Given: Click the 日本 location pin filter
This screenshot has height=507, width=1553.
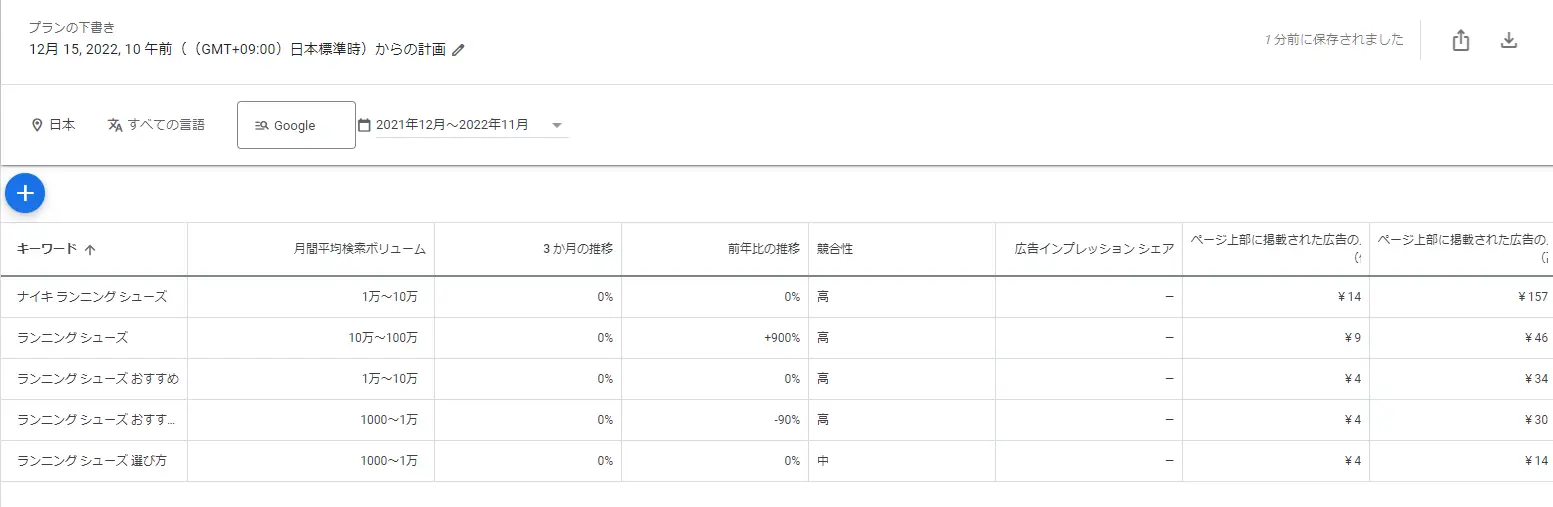Looking at the screenshot, I should 53,125.
